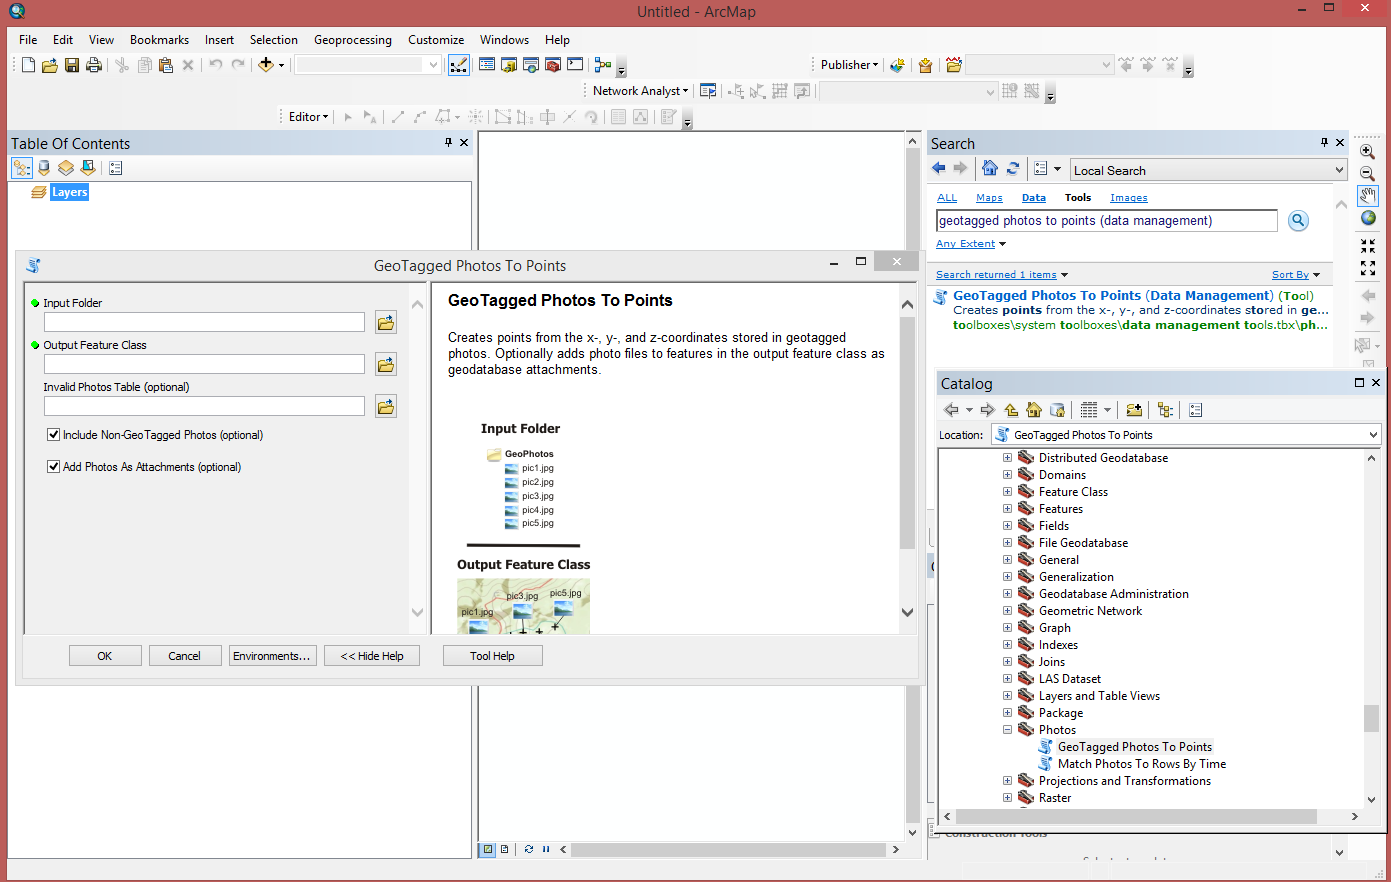This screenshot has width=1391, height=882.
Task: Open the Windows menu
Action: (504, 40)
